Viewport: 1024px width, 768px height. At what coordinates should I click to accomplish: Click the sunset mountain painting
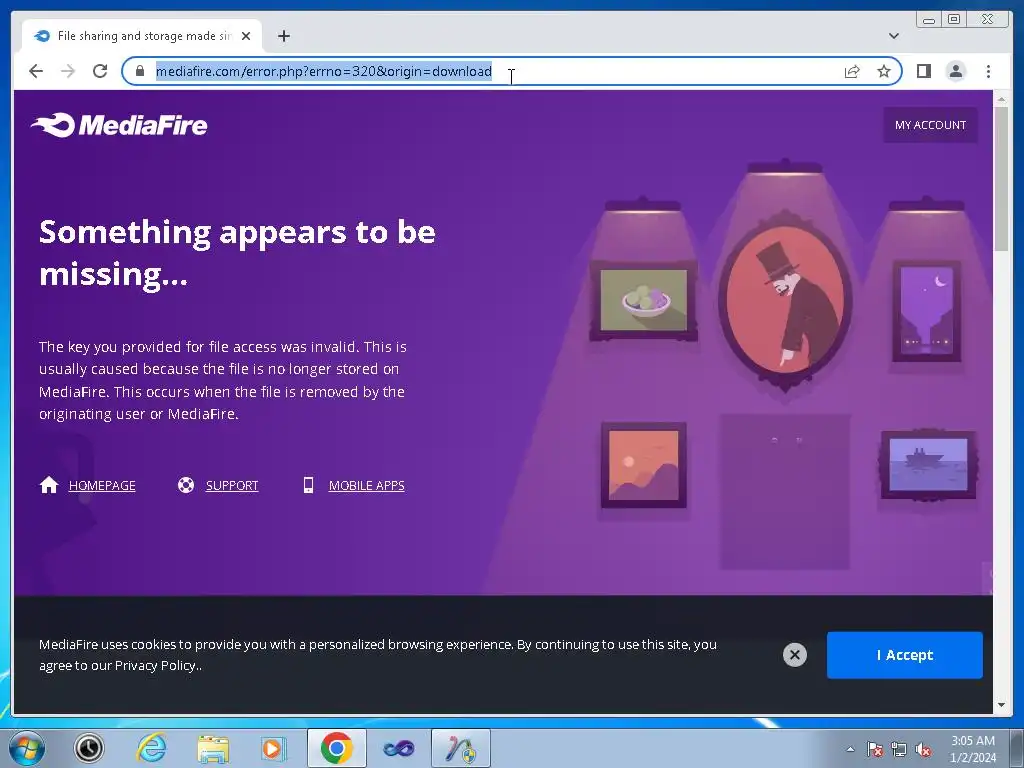point(643,465)
